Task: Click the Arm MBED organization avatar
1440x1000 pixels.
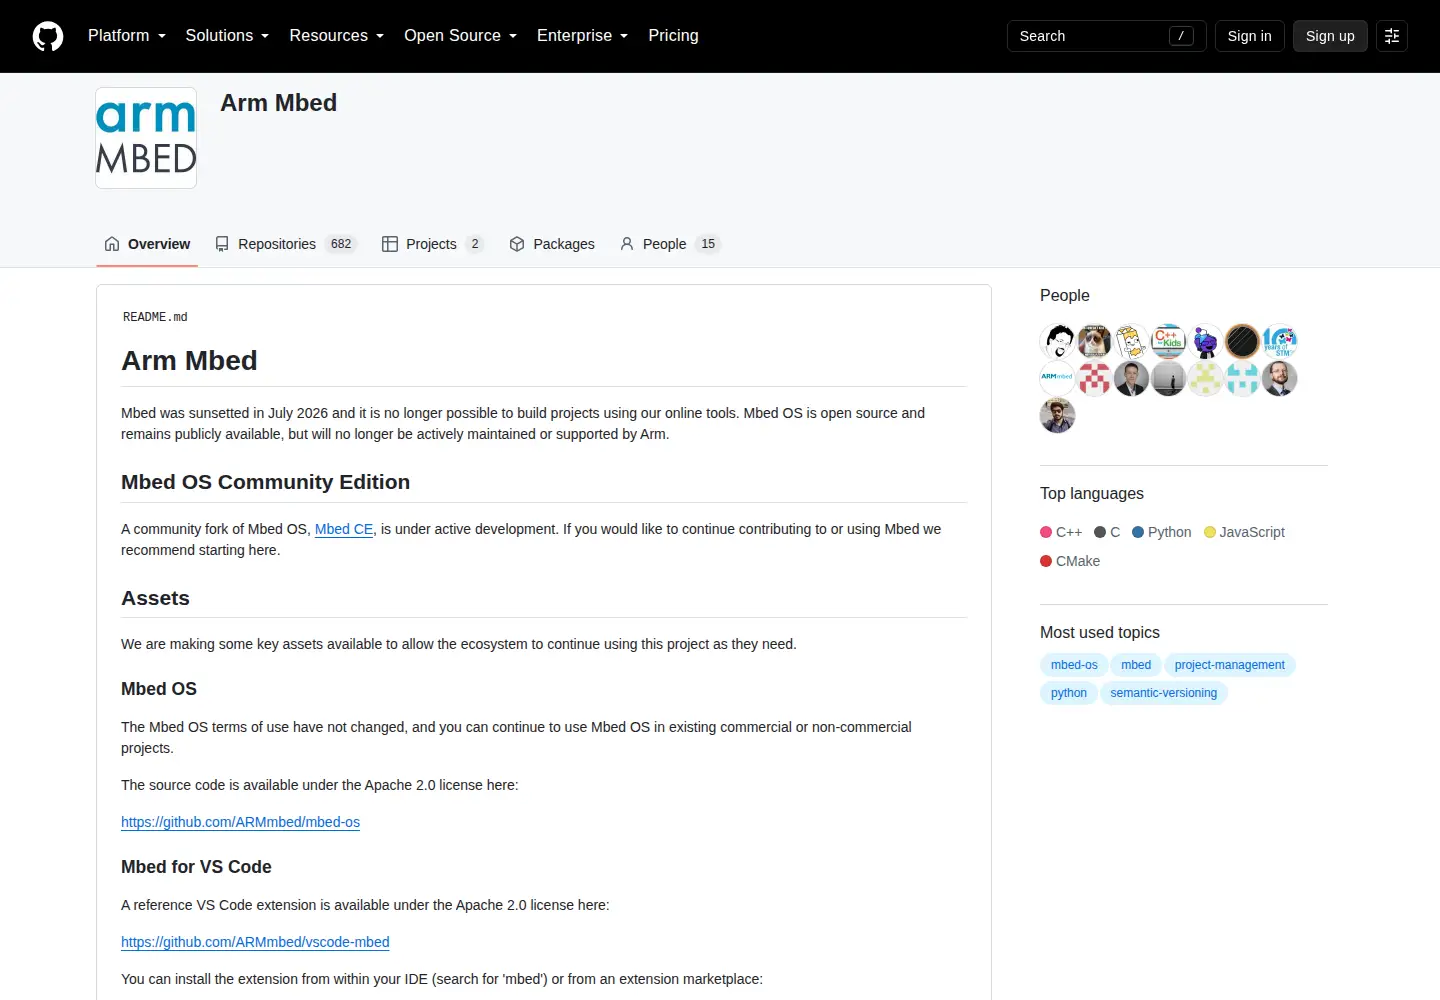Action: tap(146, 138)
